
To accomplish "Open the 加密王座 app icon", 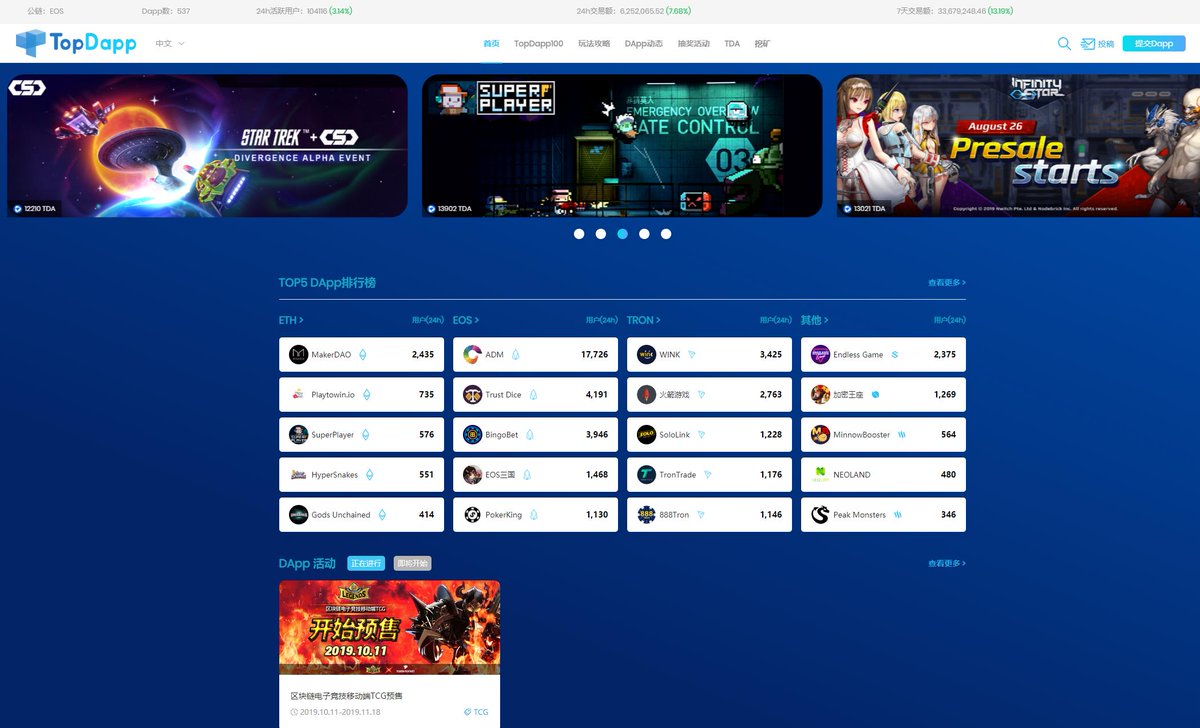I will click(820, 395).
